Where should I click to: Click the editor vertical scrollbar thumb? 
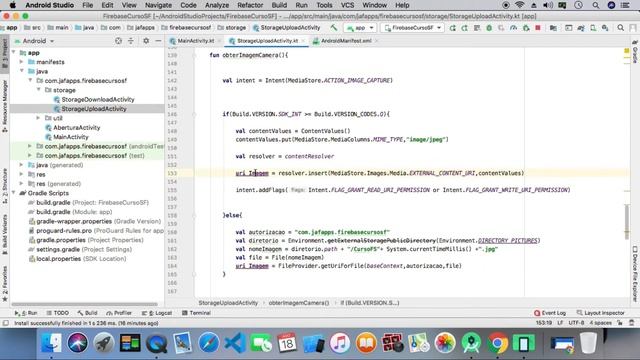pos(627,221)
